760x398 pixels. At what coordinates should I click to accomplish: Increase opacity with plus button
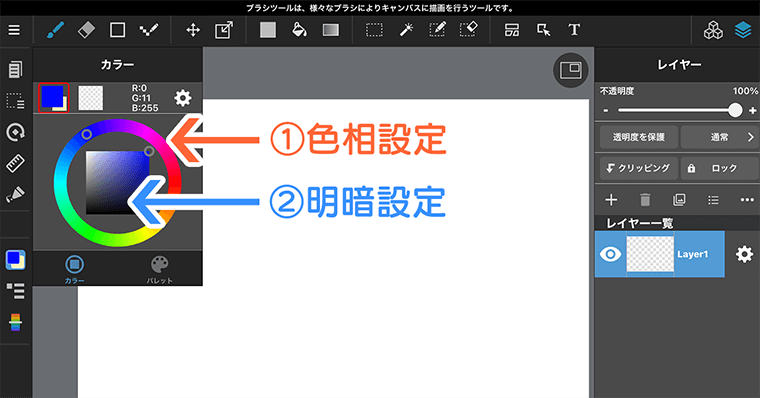[x=753, y=111]
